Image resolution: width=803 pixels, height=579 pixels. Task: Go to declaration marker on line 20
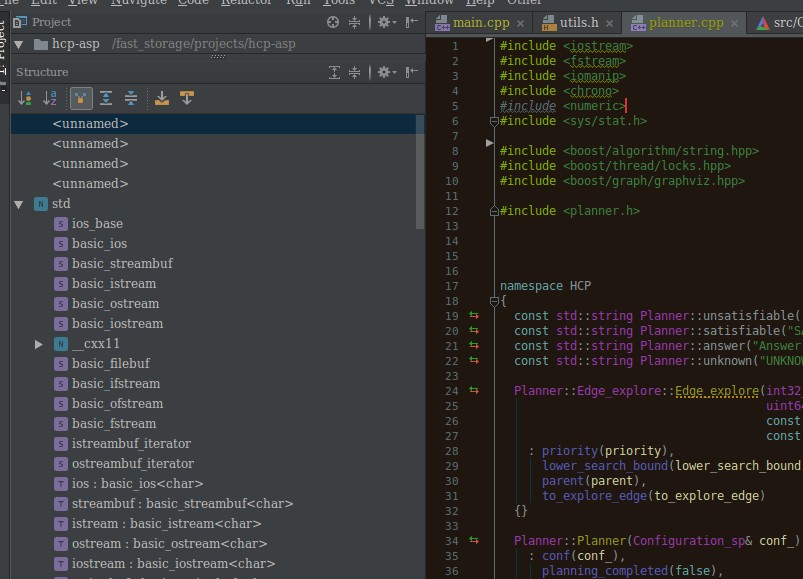coord(474,331)
